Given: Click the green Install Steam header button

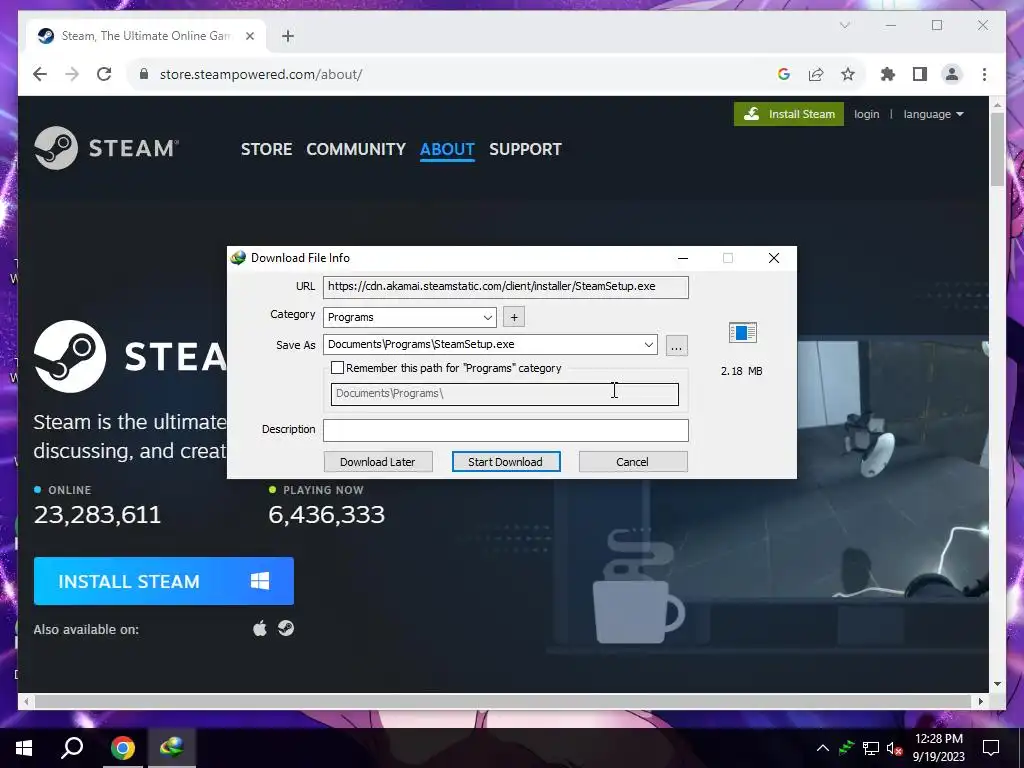Looking at the screenshot, I should [x=789, y=114].
